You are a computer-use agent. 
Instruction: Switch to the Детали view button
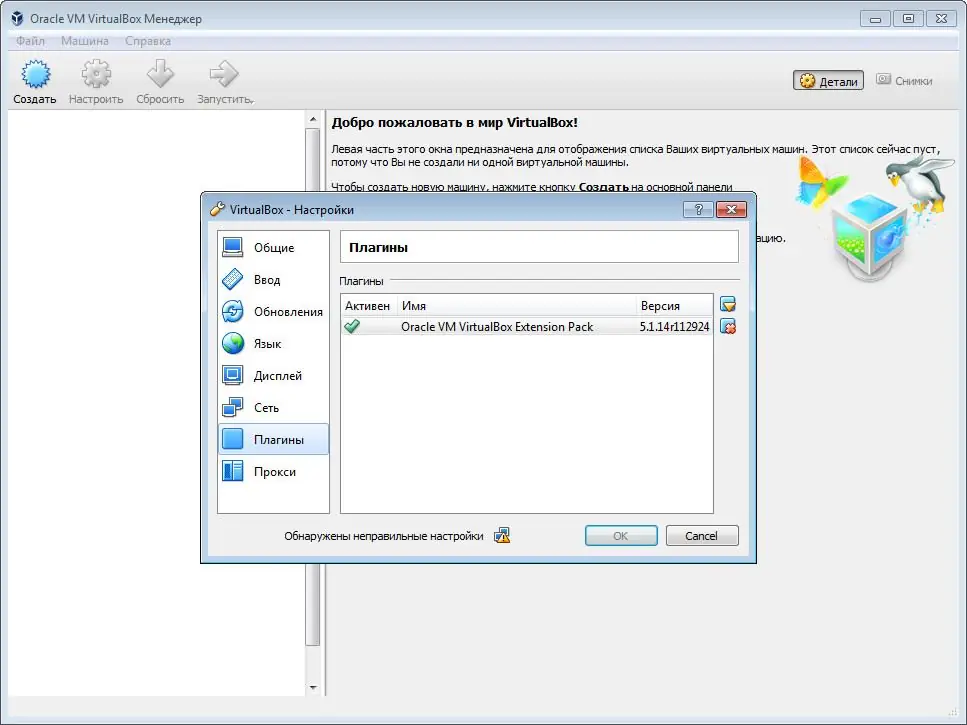coord(828,81)
